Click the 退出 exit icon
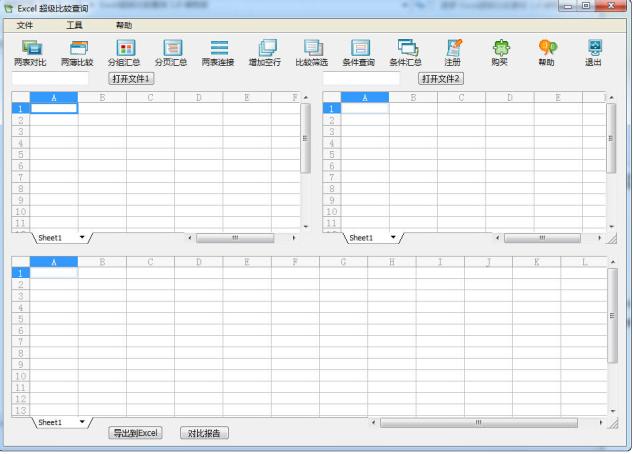 click(x=593, y=53)
